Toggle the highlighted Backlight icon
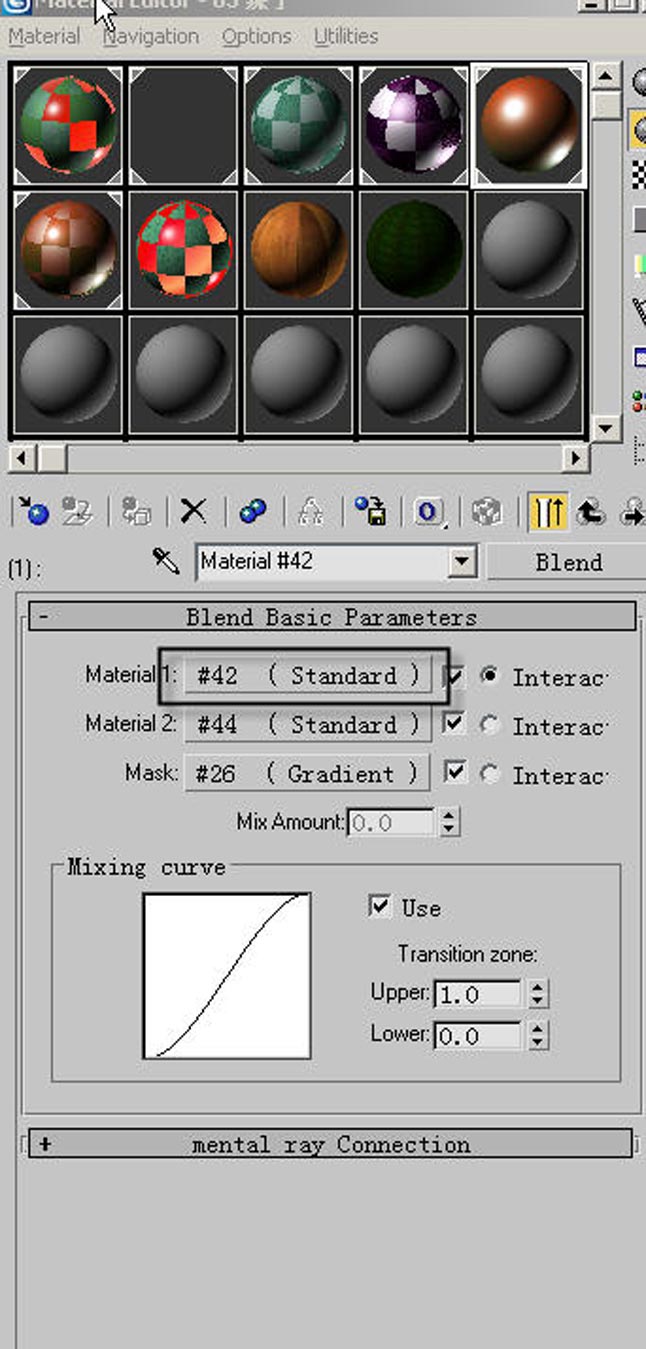Viewport: 646px width, 1349px height. 637,128
